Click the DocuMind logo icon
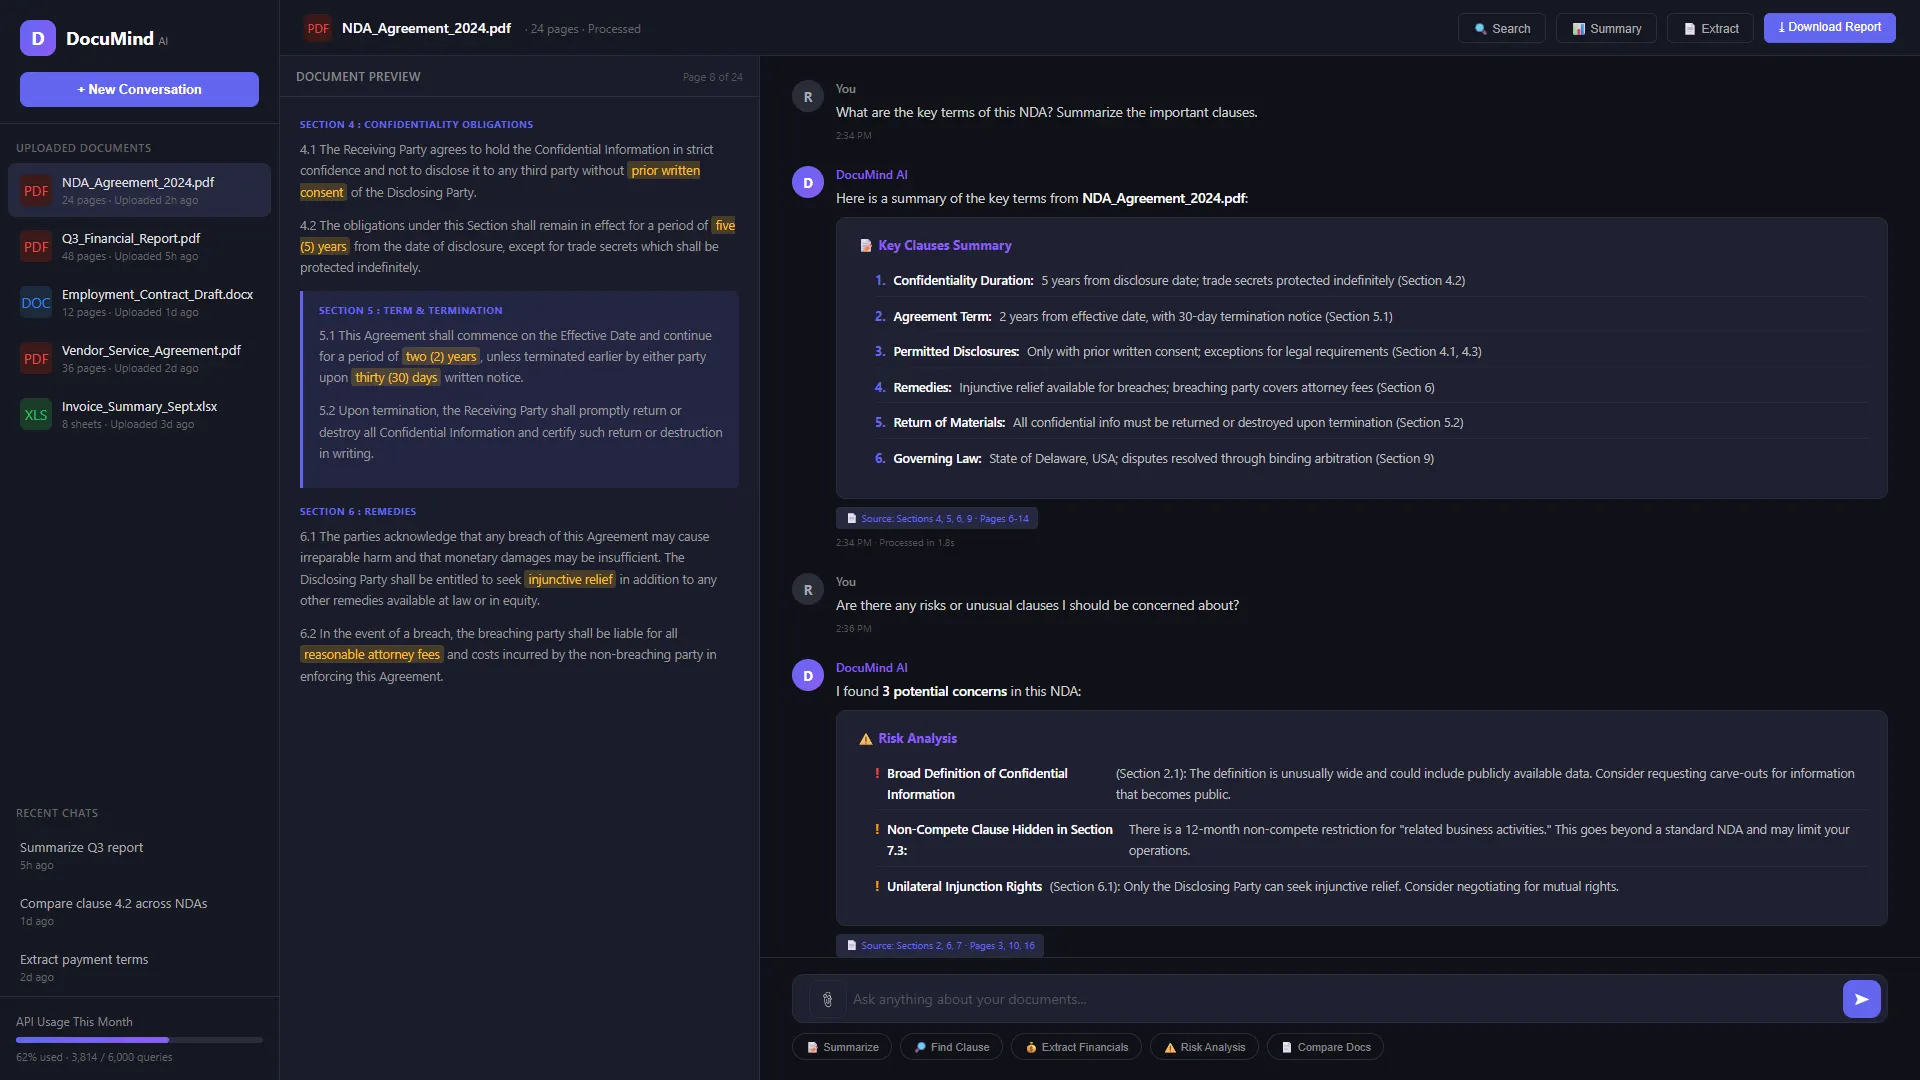 (38, 38)
